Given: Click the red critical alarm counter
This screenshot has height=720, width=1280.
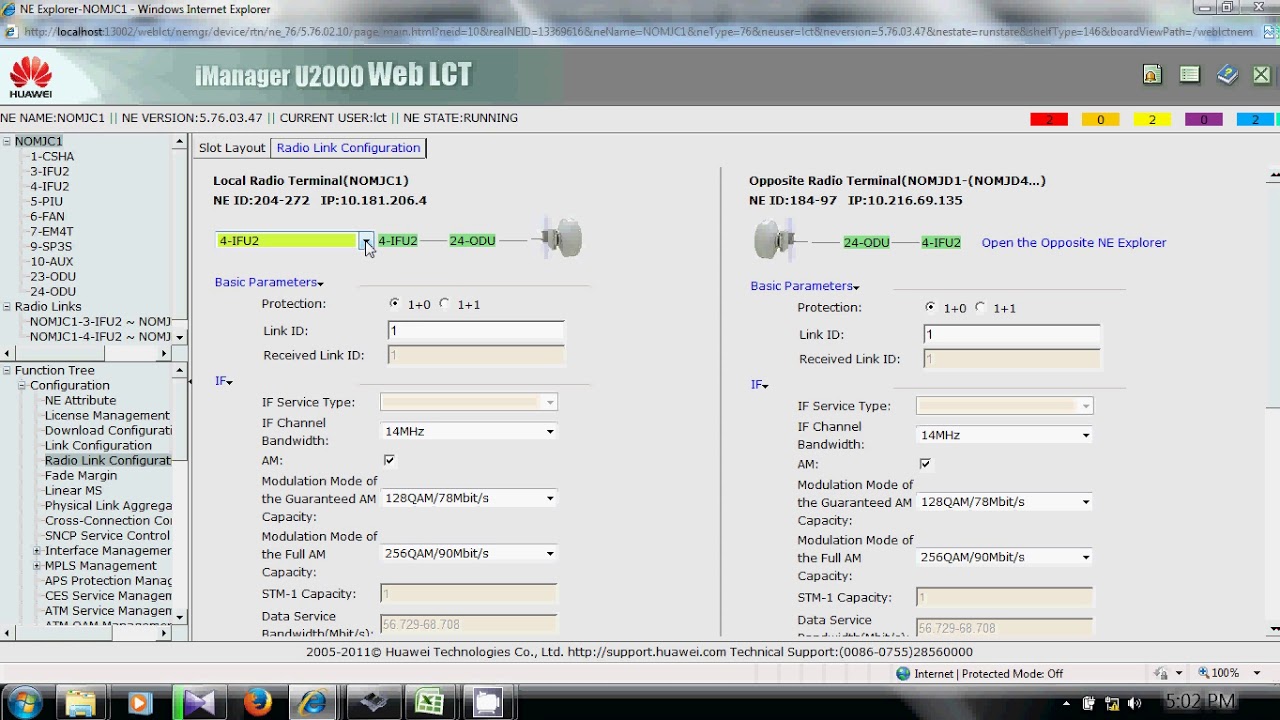Looking at the screenshot, I should coord(1049,120).
